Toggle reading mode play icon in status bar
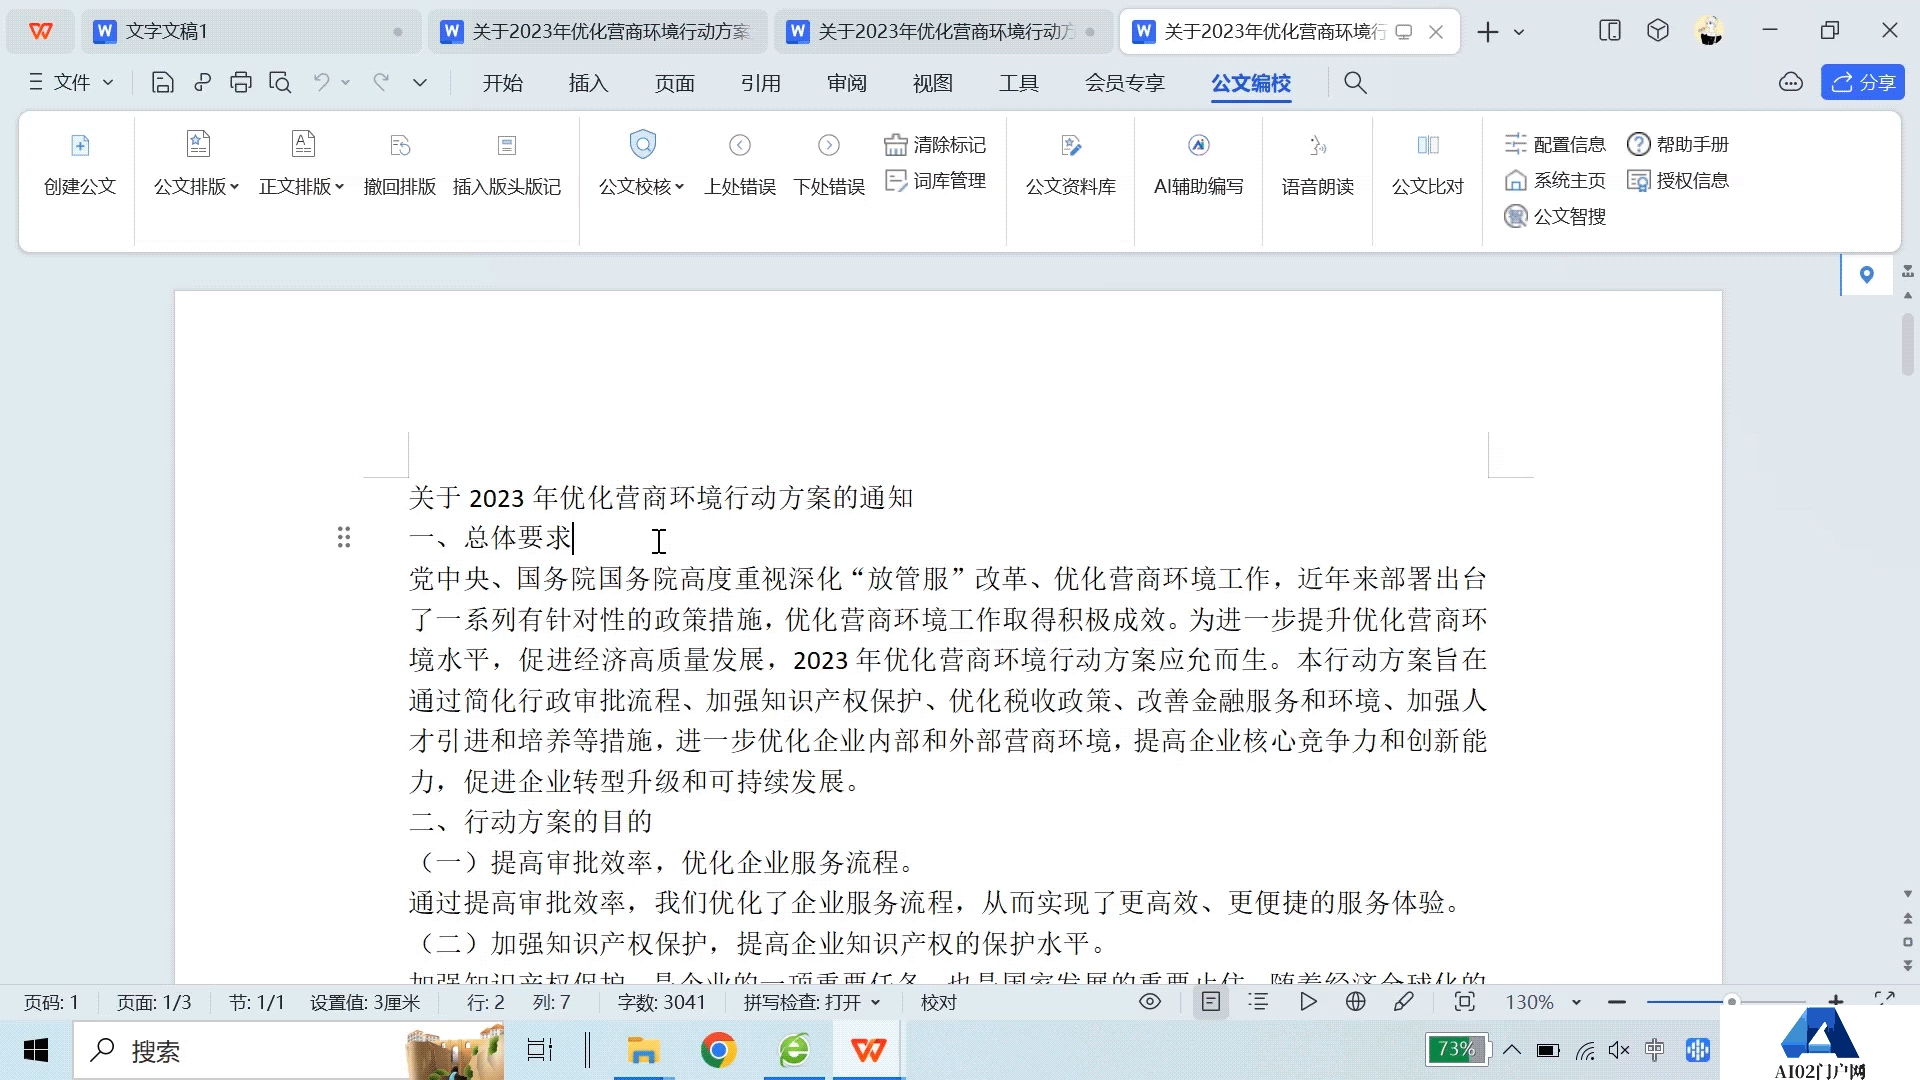This screenshot has width=1920, height=1080. click(1307, 1002)
